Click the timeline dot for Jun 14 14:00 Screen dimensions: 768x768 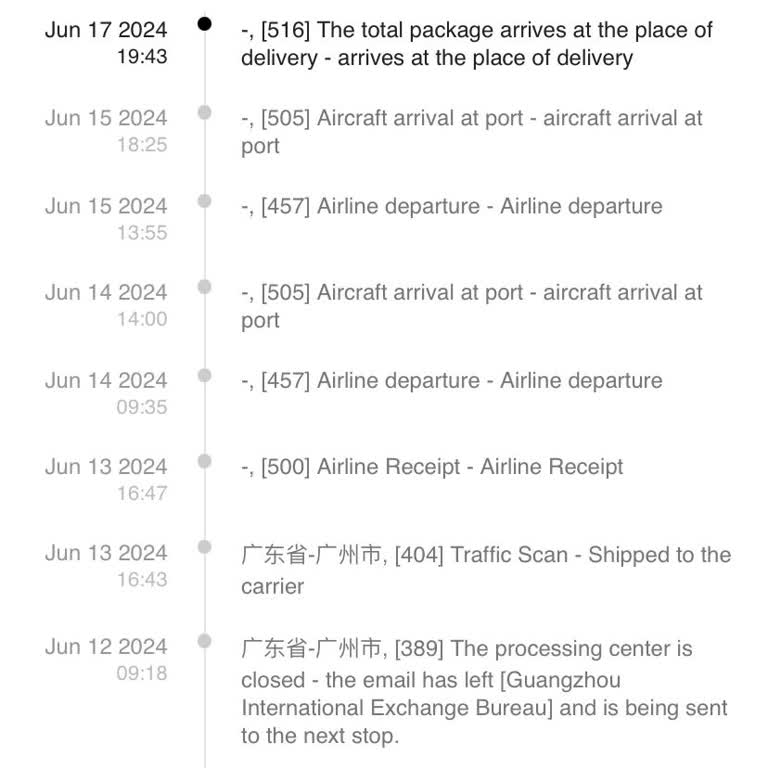[x=205, y=287]
